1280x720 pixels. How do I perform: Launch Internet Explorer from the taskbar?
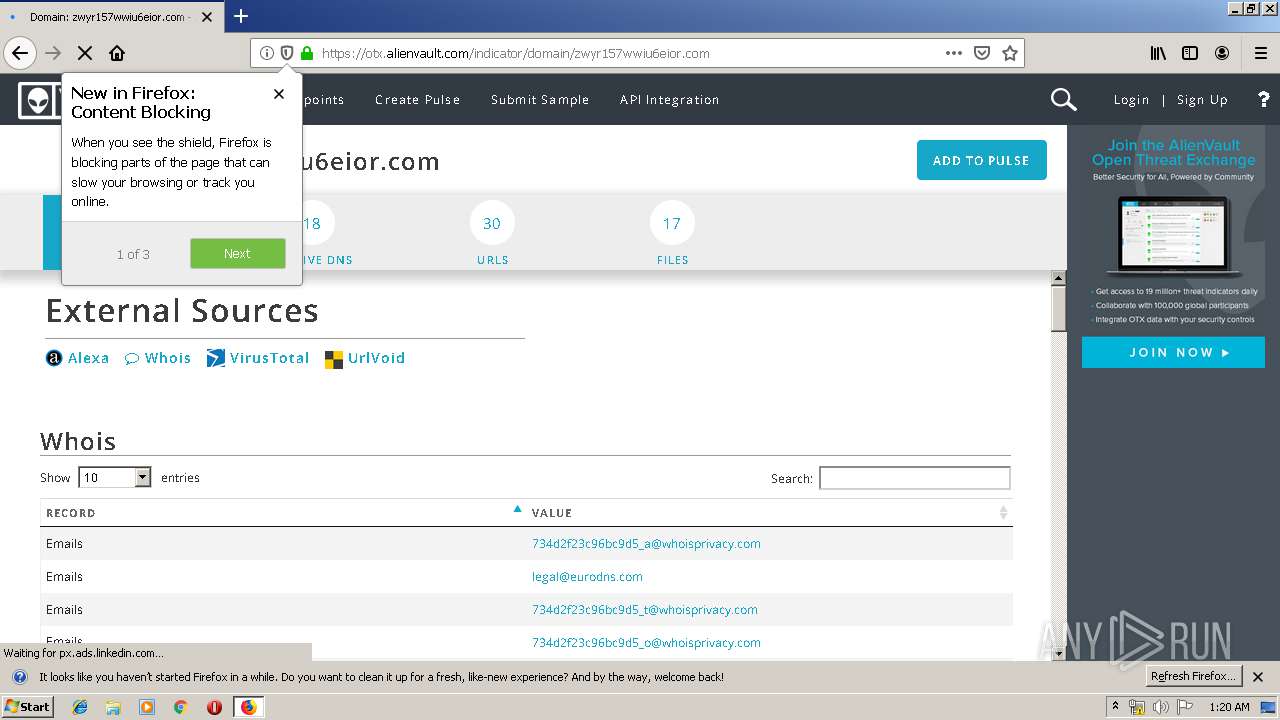[80, 707]
